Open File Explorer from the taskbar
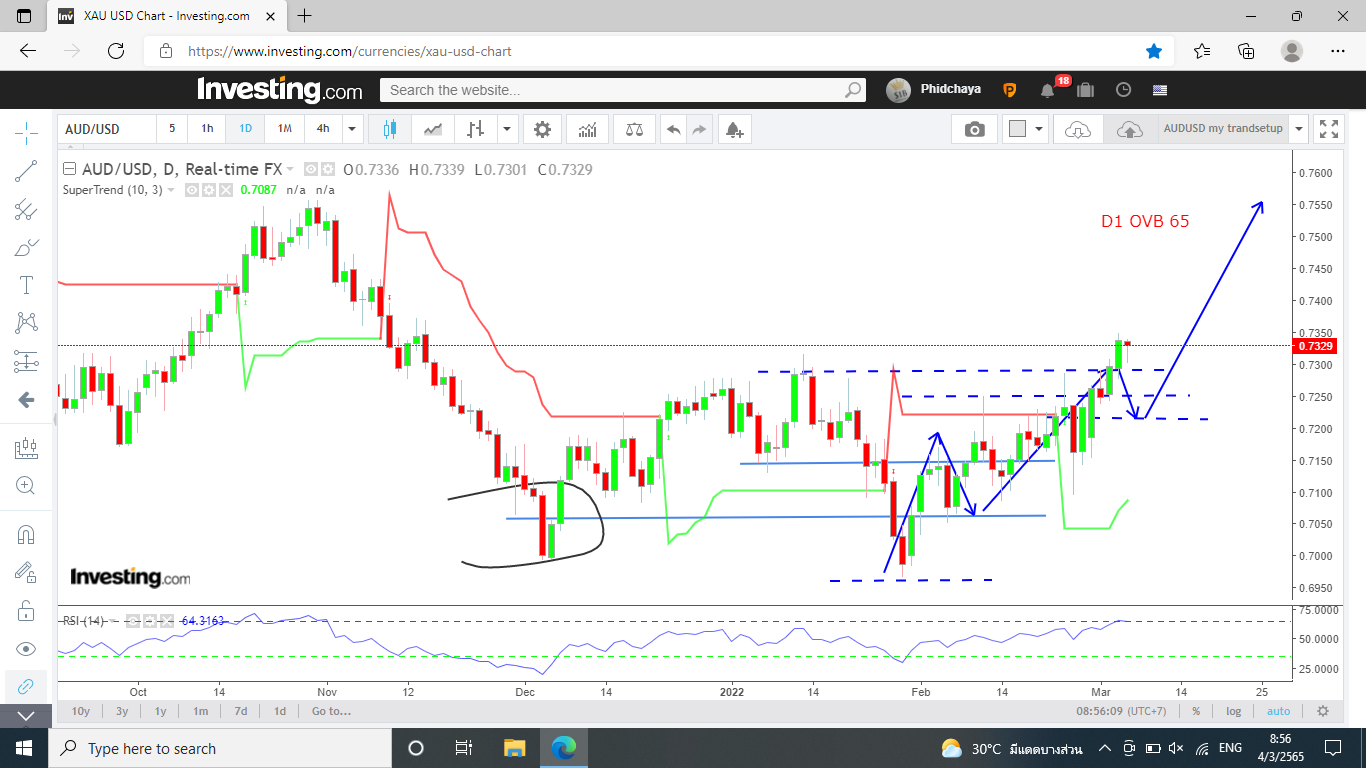The image size is (1366, 768). coord(515,748)
